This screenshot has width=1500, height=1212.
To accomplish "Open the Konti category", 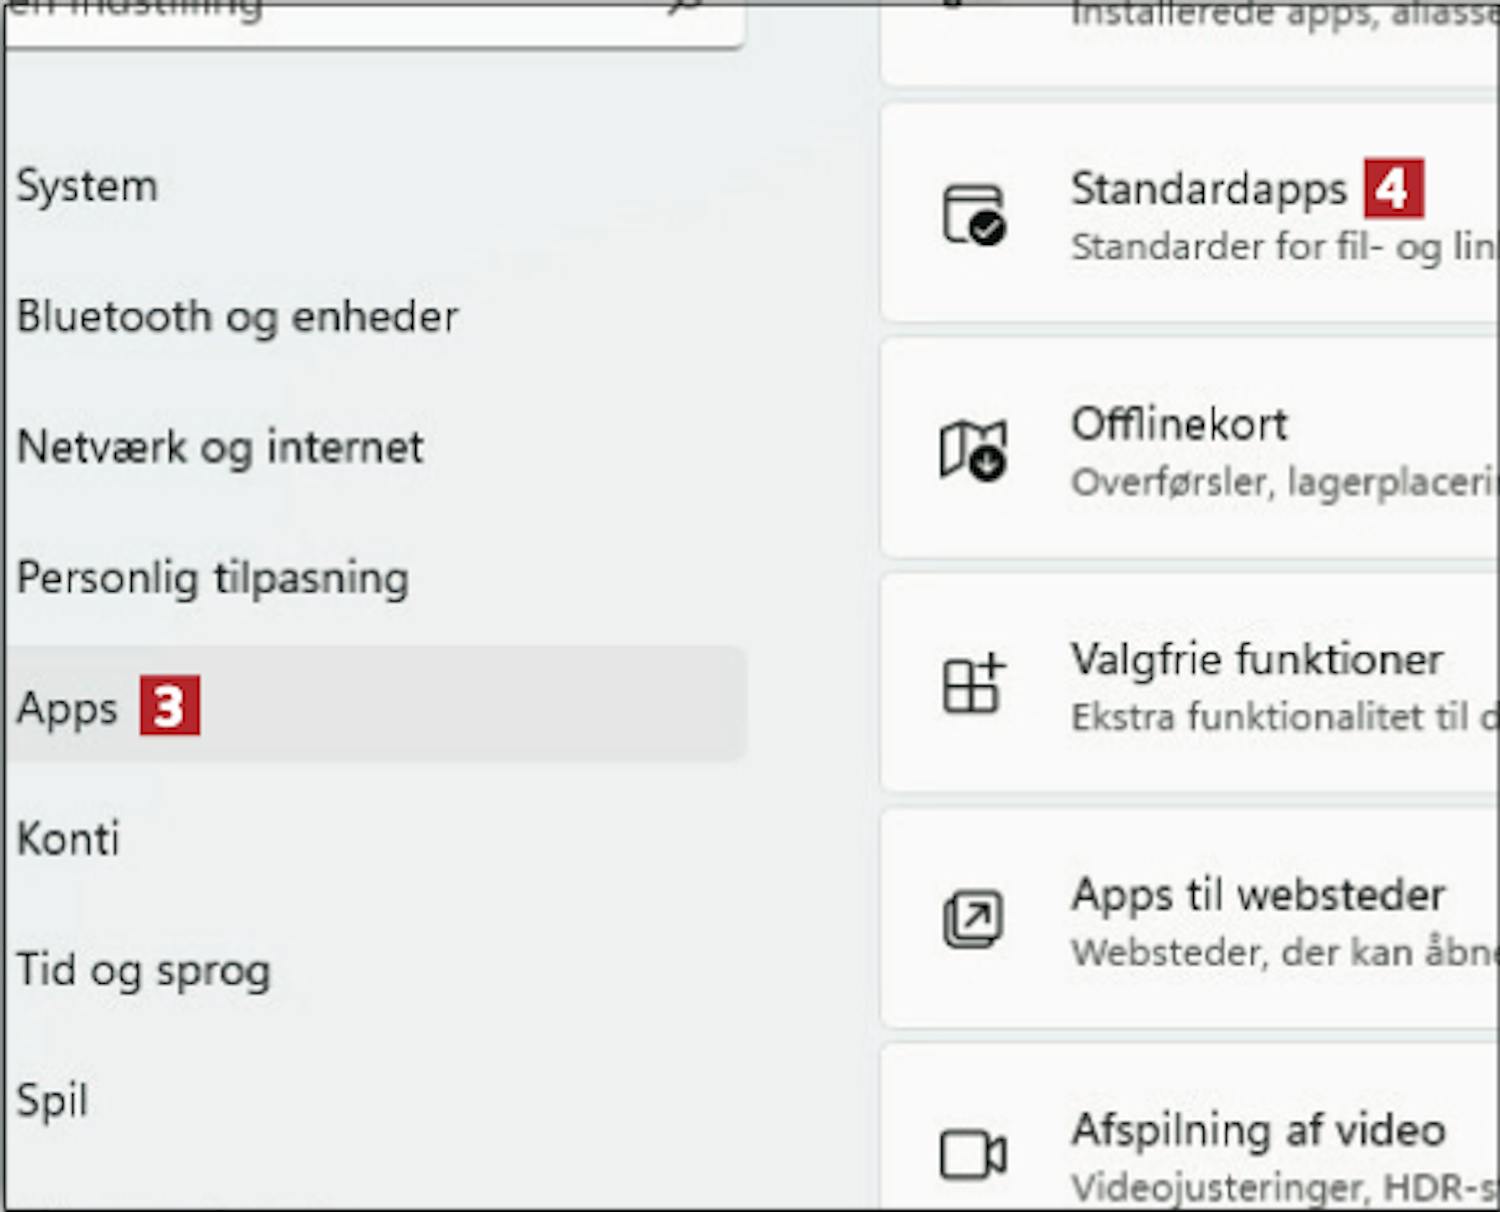I will click(68, 838).
